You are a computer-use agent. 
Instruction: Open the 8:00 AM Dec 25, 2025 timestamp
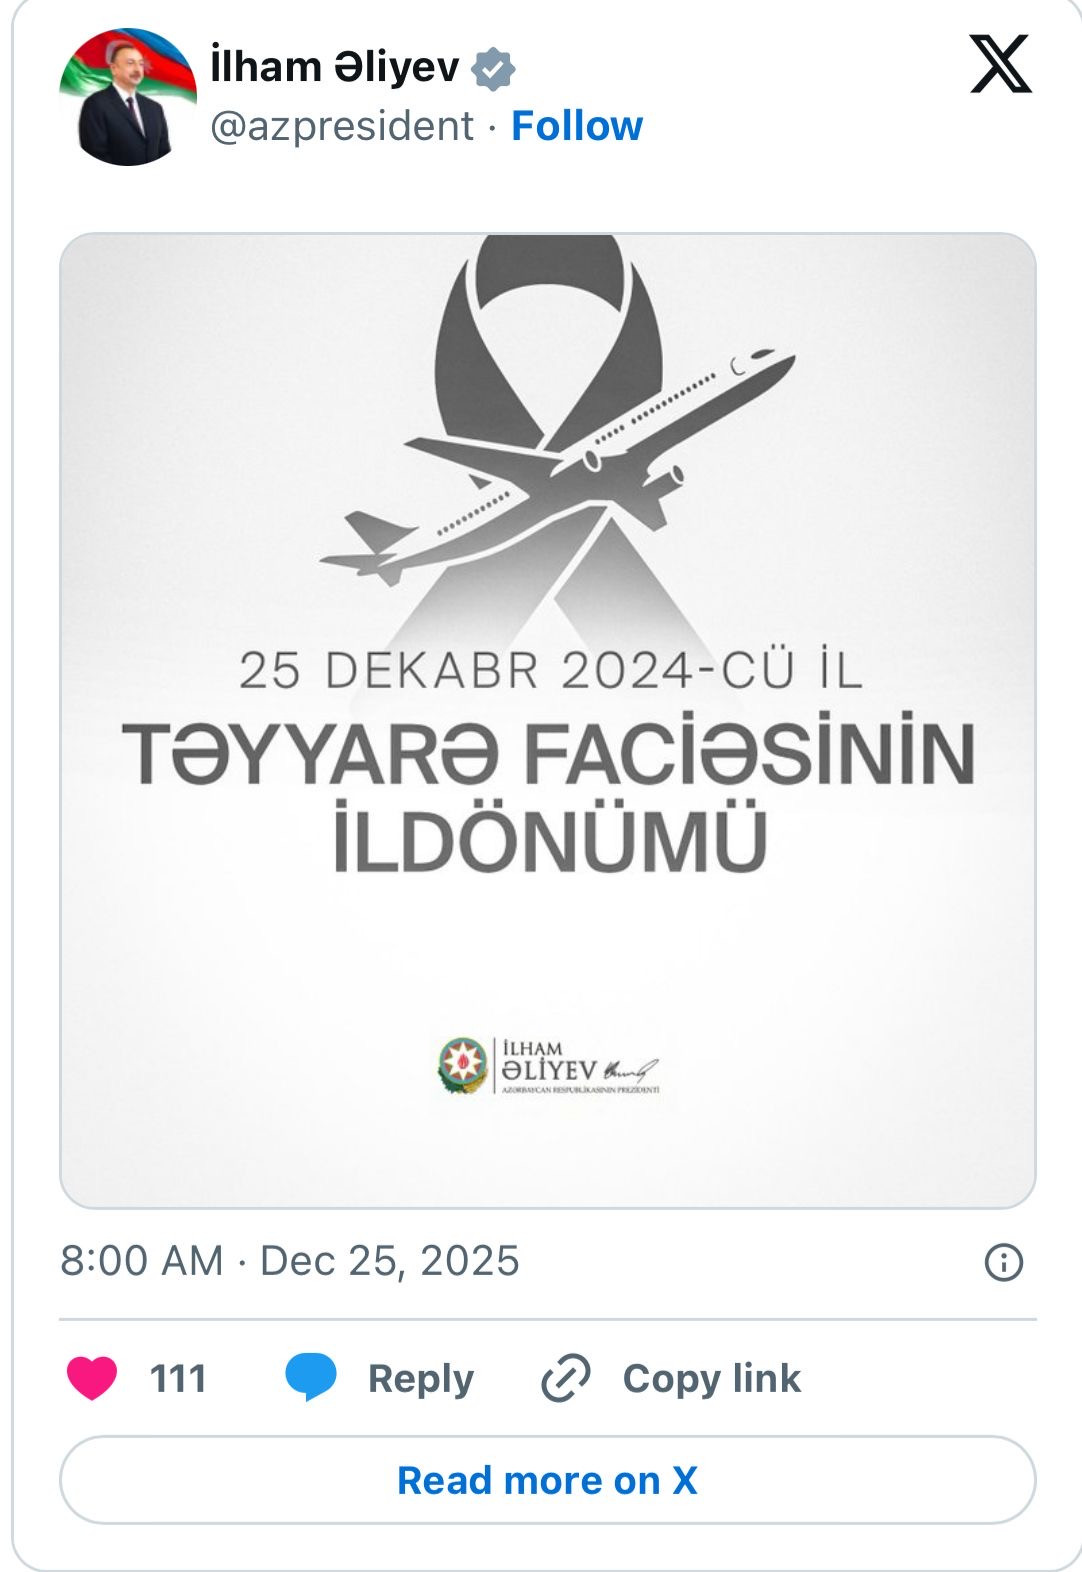pyautogui.click(x=290, y=1261)
